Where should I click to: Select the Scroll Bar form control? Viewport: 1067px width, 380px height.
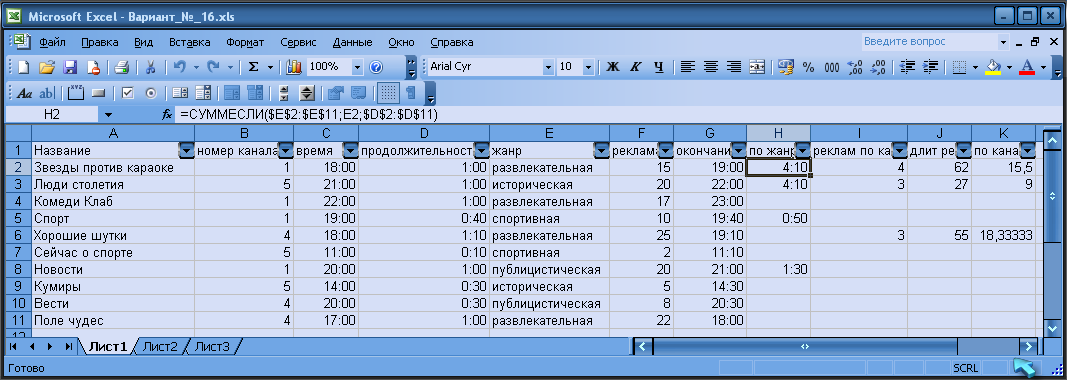284,93
